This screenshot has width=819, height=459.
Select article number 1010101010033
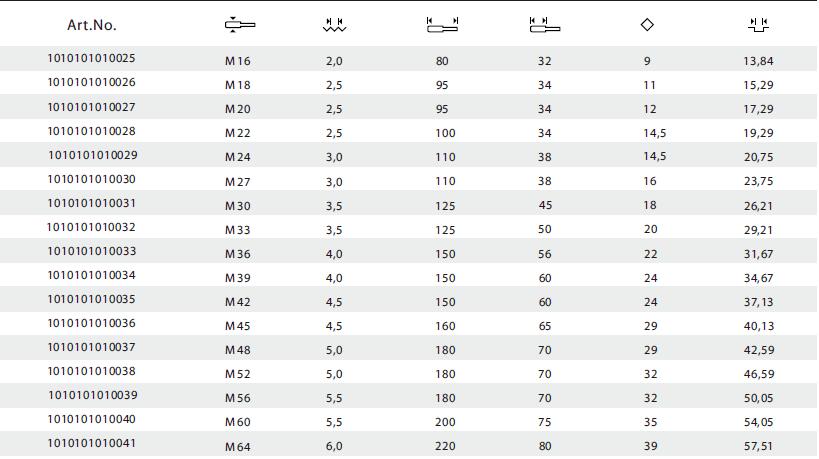[91, 251]
